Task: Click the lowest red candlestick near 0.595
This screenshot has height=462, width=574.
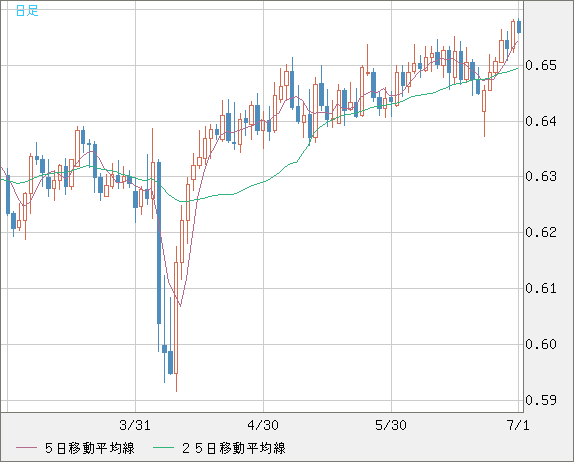Action: [176, 318]
